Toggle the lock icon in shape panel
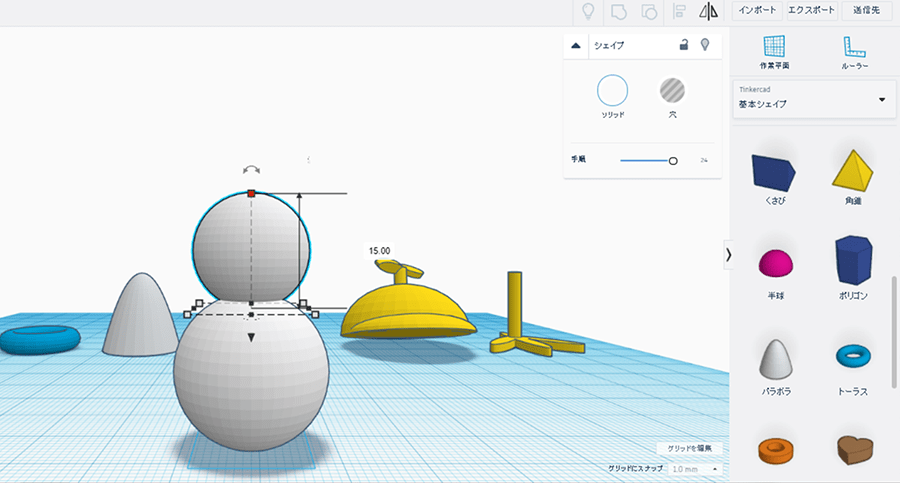Viewport: 900px width, 483px height. [684, 45]
